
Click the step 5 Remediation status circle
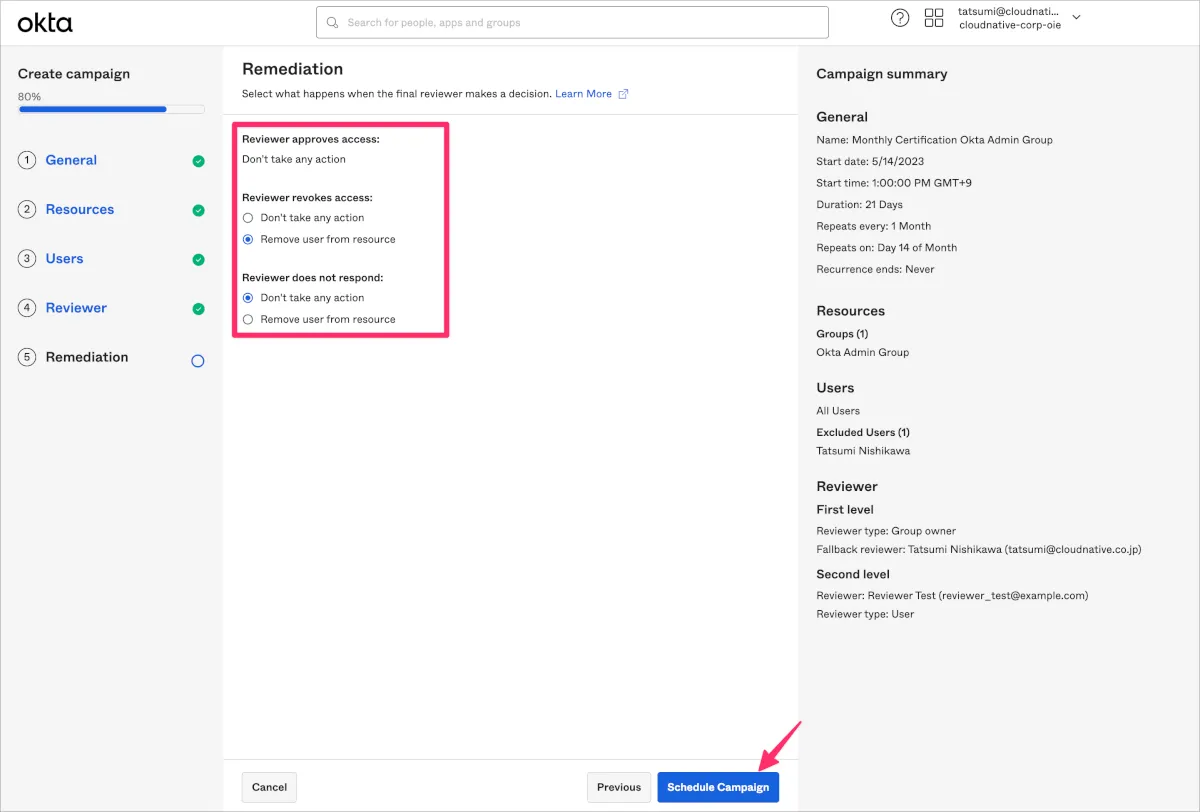(x=198, y=361)
